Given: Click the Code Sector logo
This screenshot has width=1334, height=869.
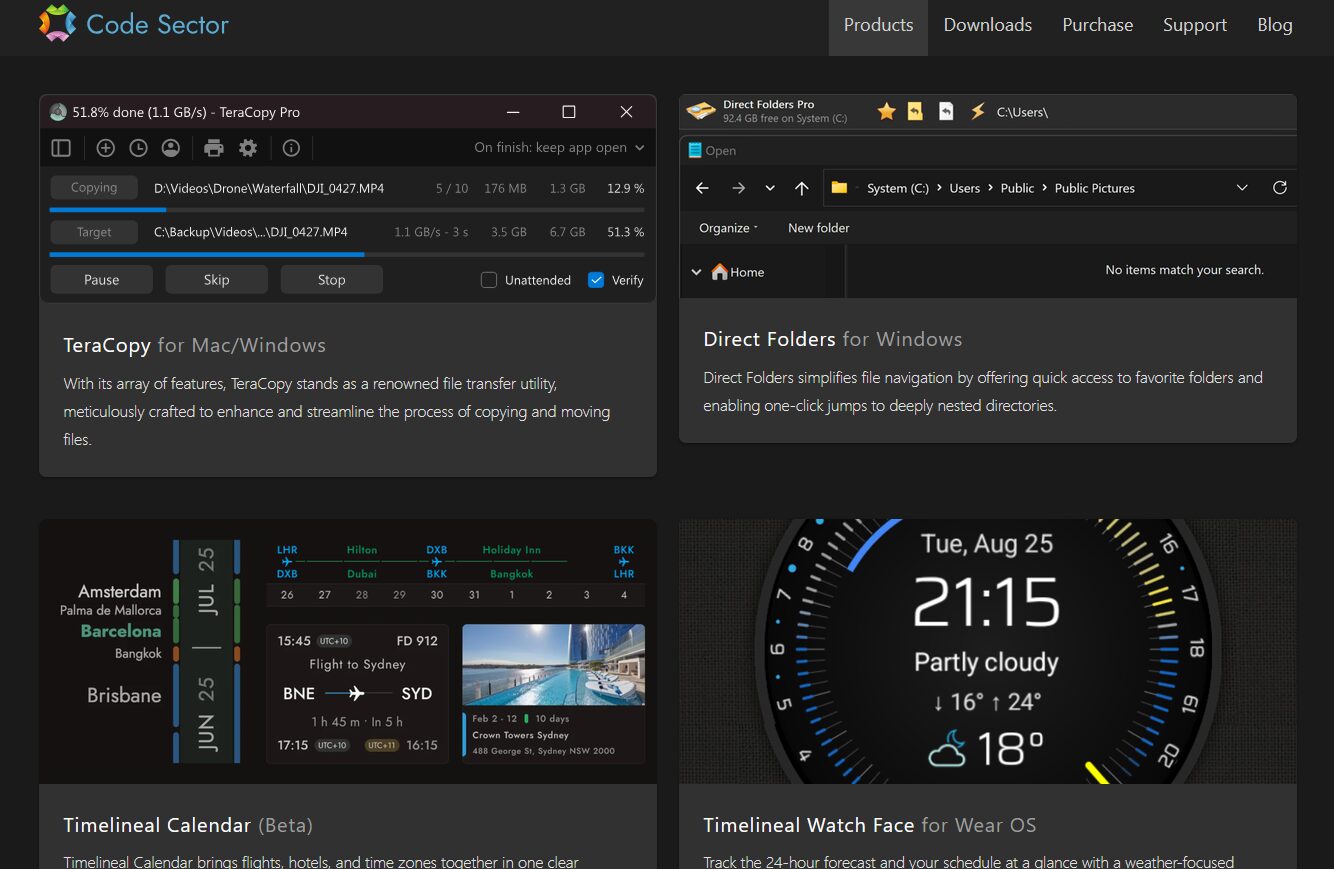Looking at the screenshot, I should point(133,24).
